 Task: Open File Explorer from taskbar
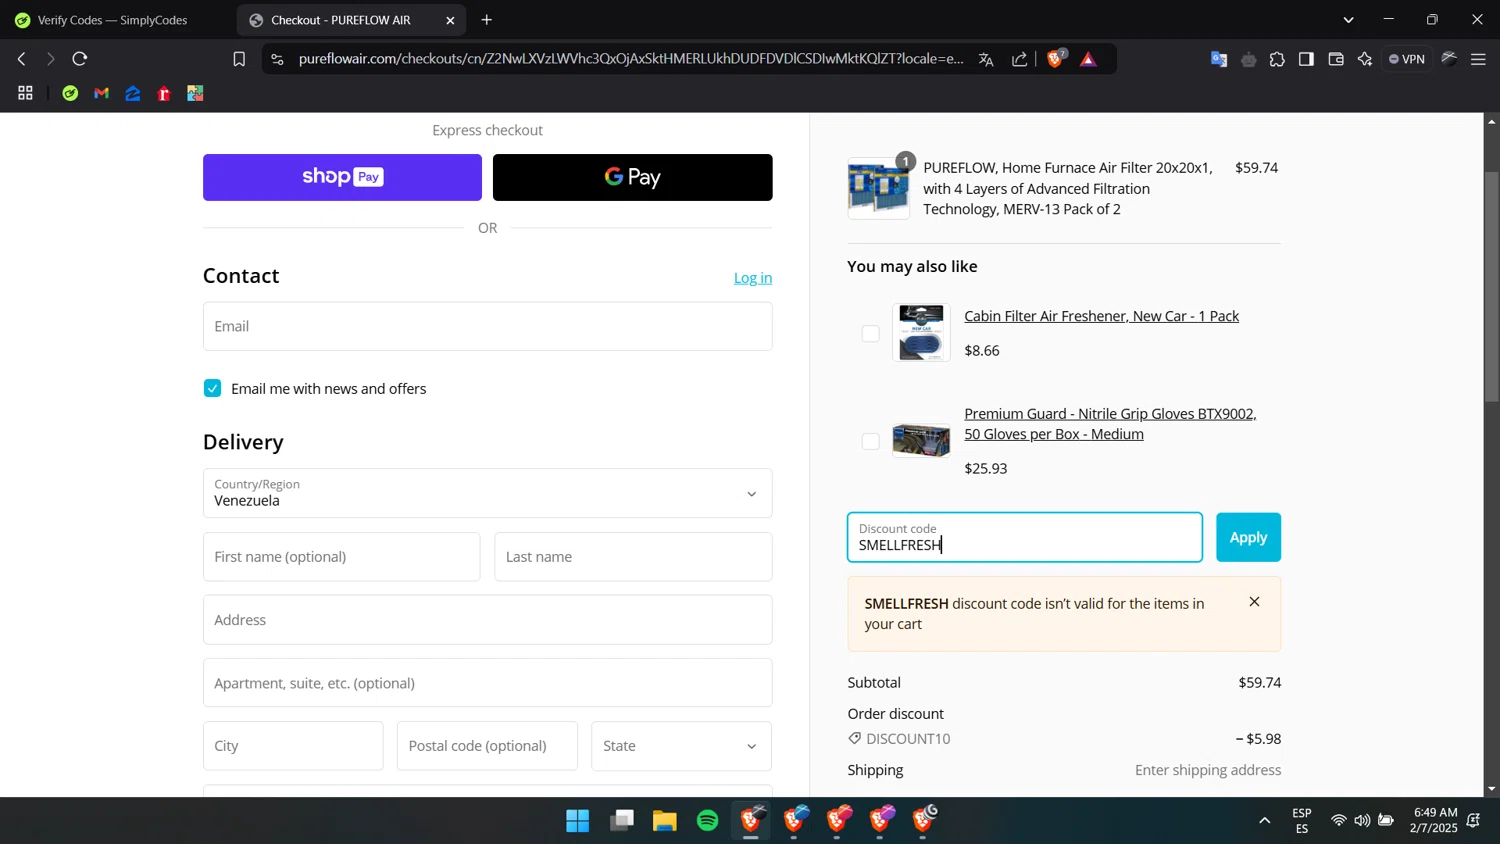click(665, 821)
